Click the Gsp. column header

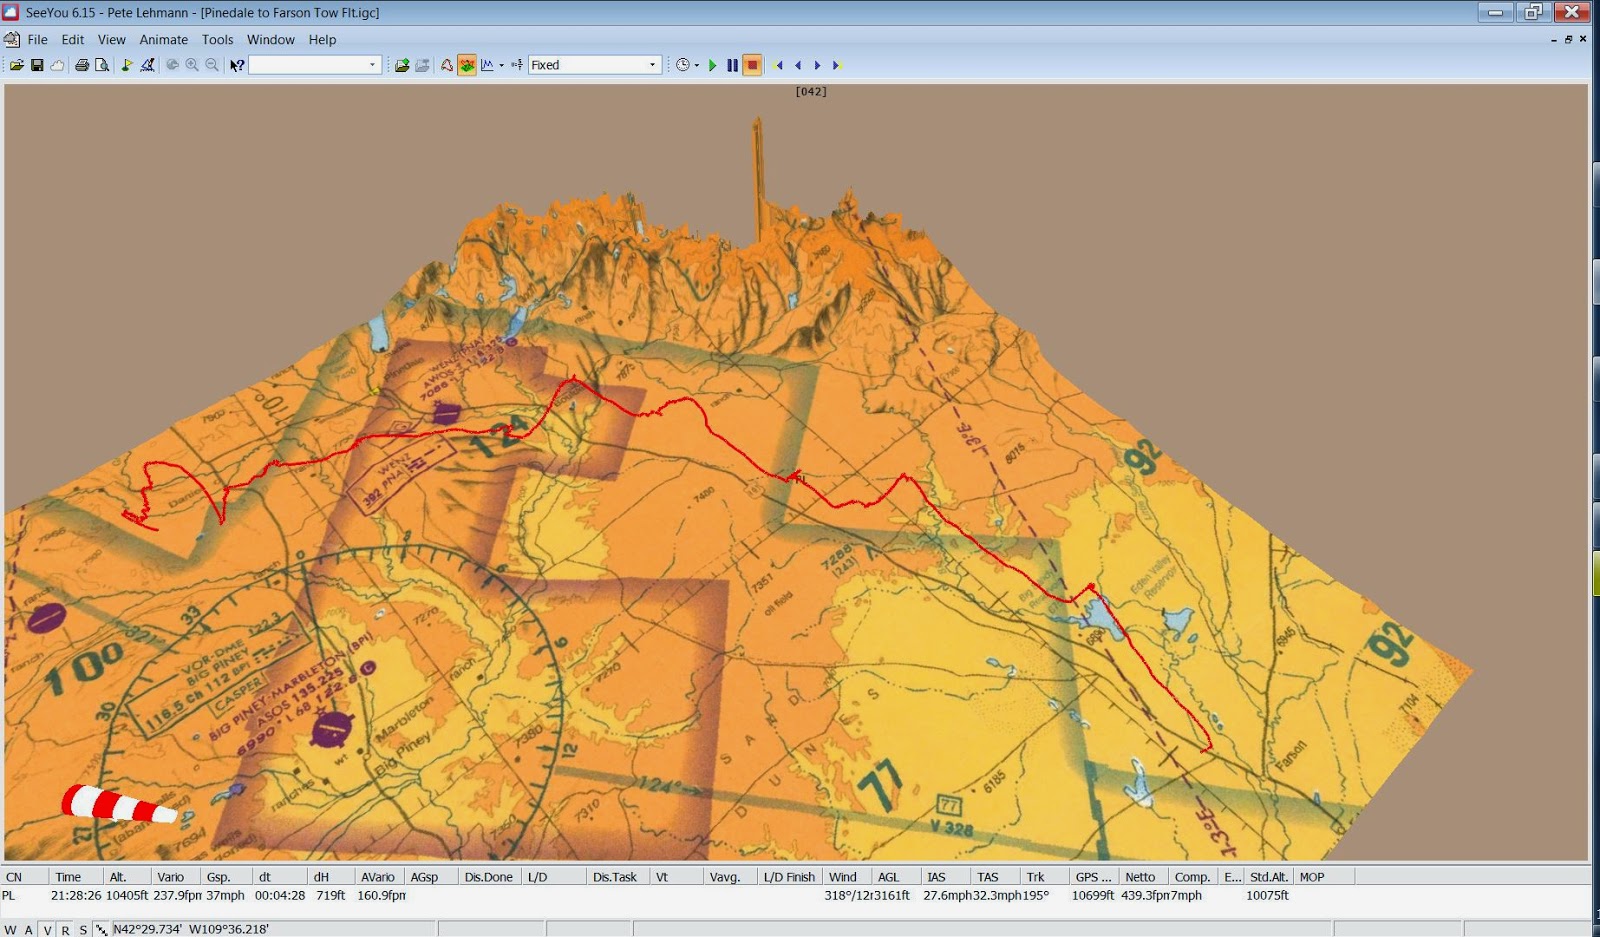click(x=226, y=877)
